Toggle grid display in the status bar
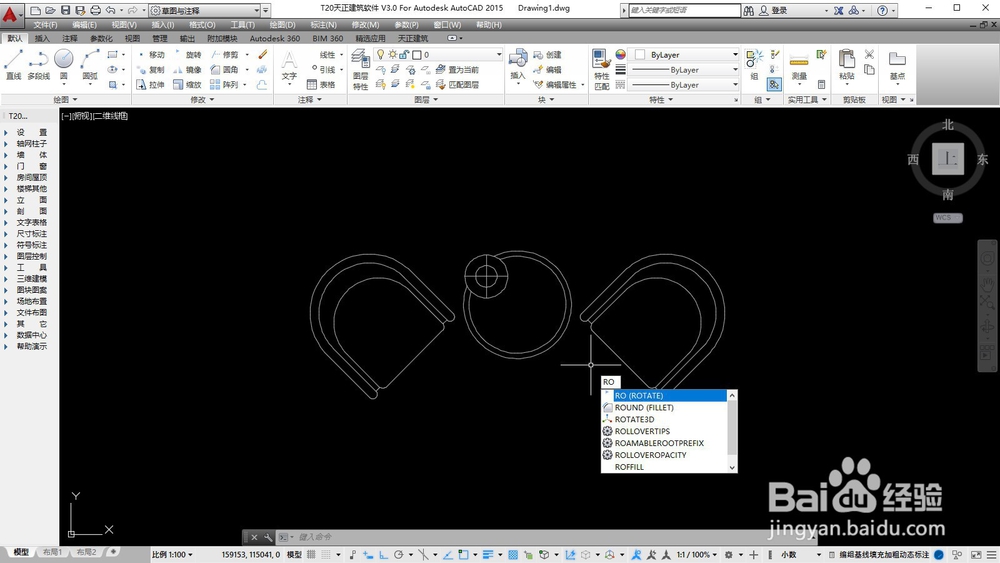This screenshot has width=1000, height=563. click(x=311, y=555)
